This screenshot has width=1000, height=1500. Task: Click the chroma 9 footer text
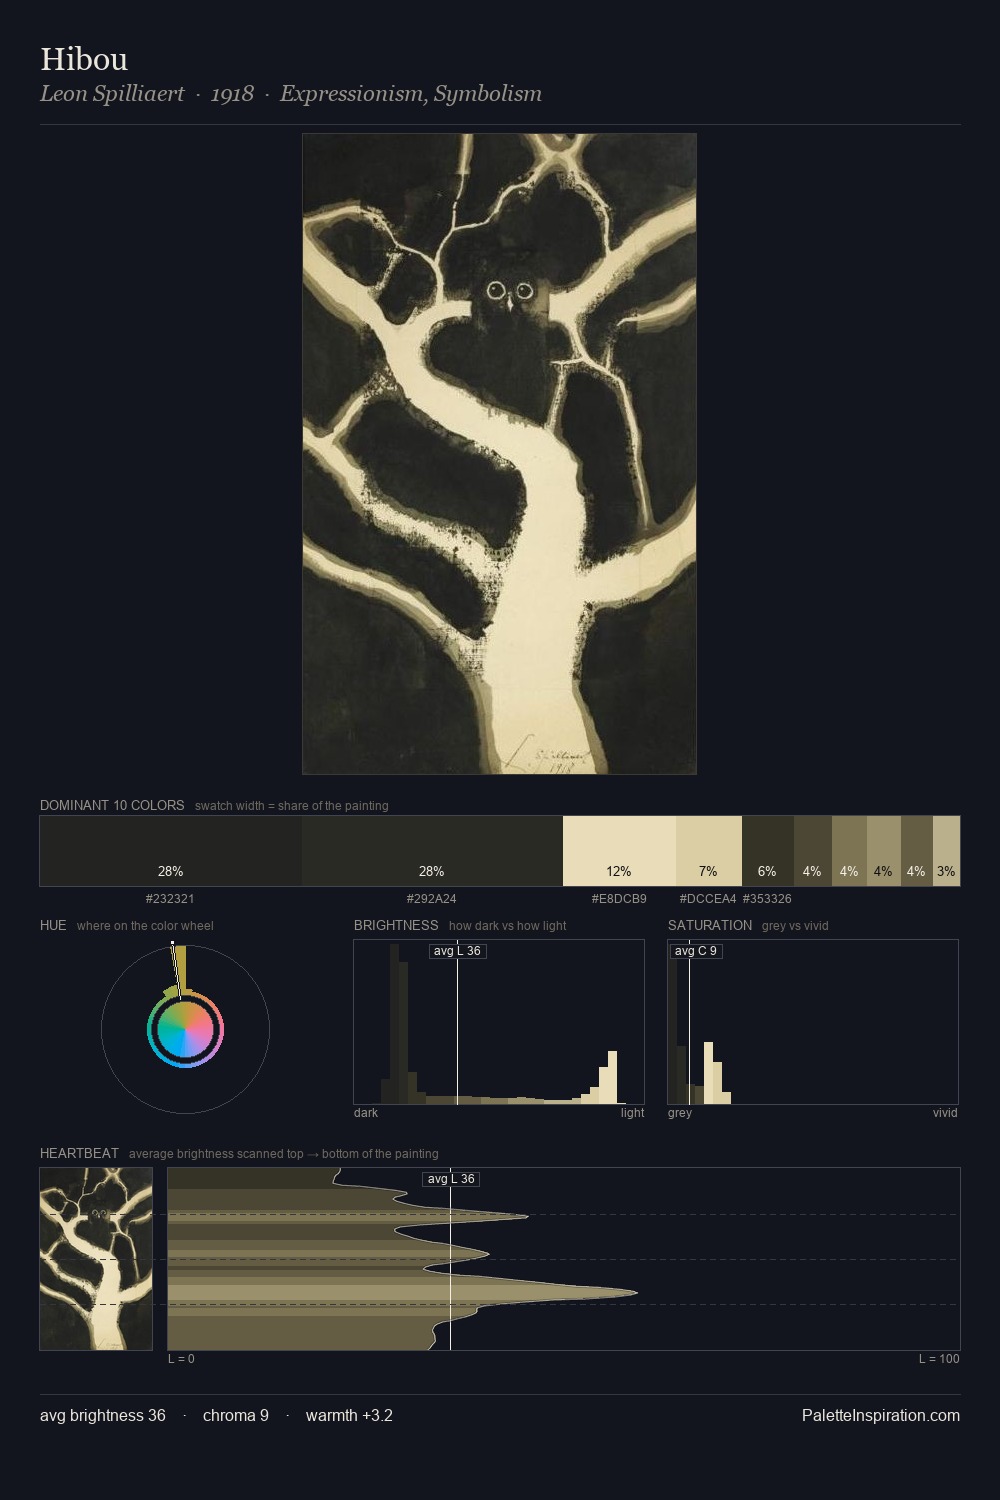point(236,1415)
